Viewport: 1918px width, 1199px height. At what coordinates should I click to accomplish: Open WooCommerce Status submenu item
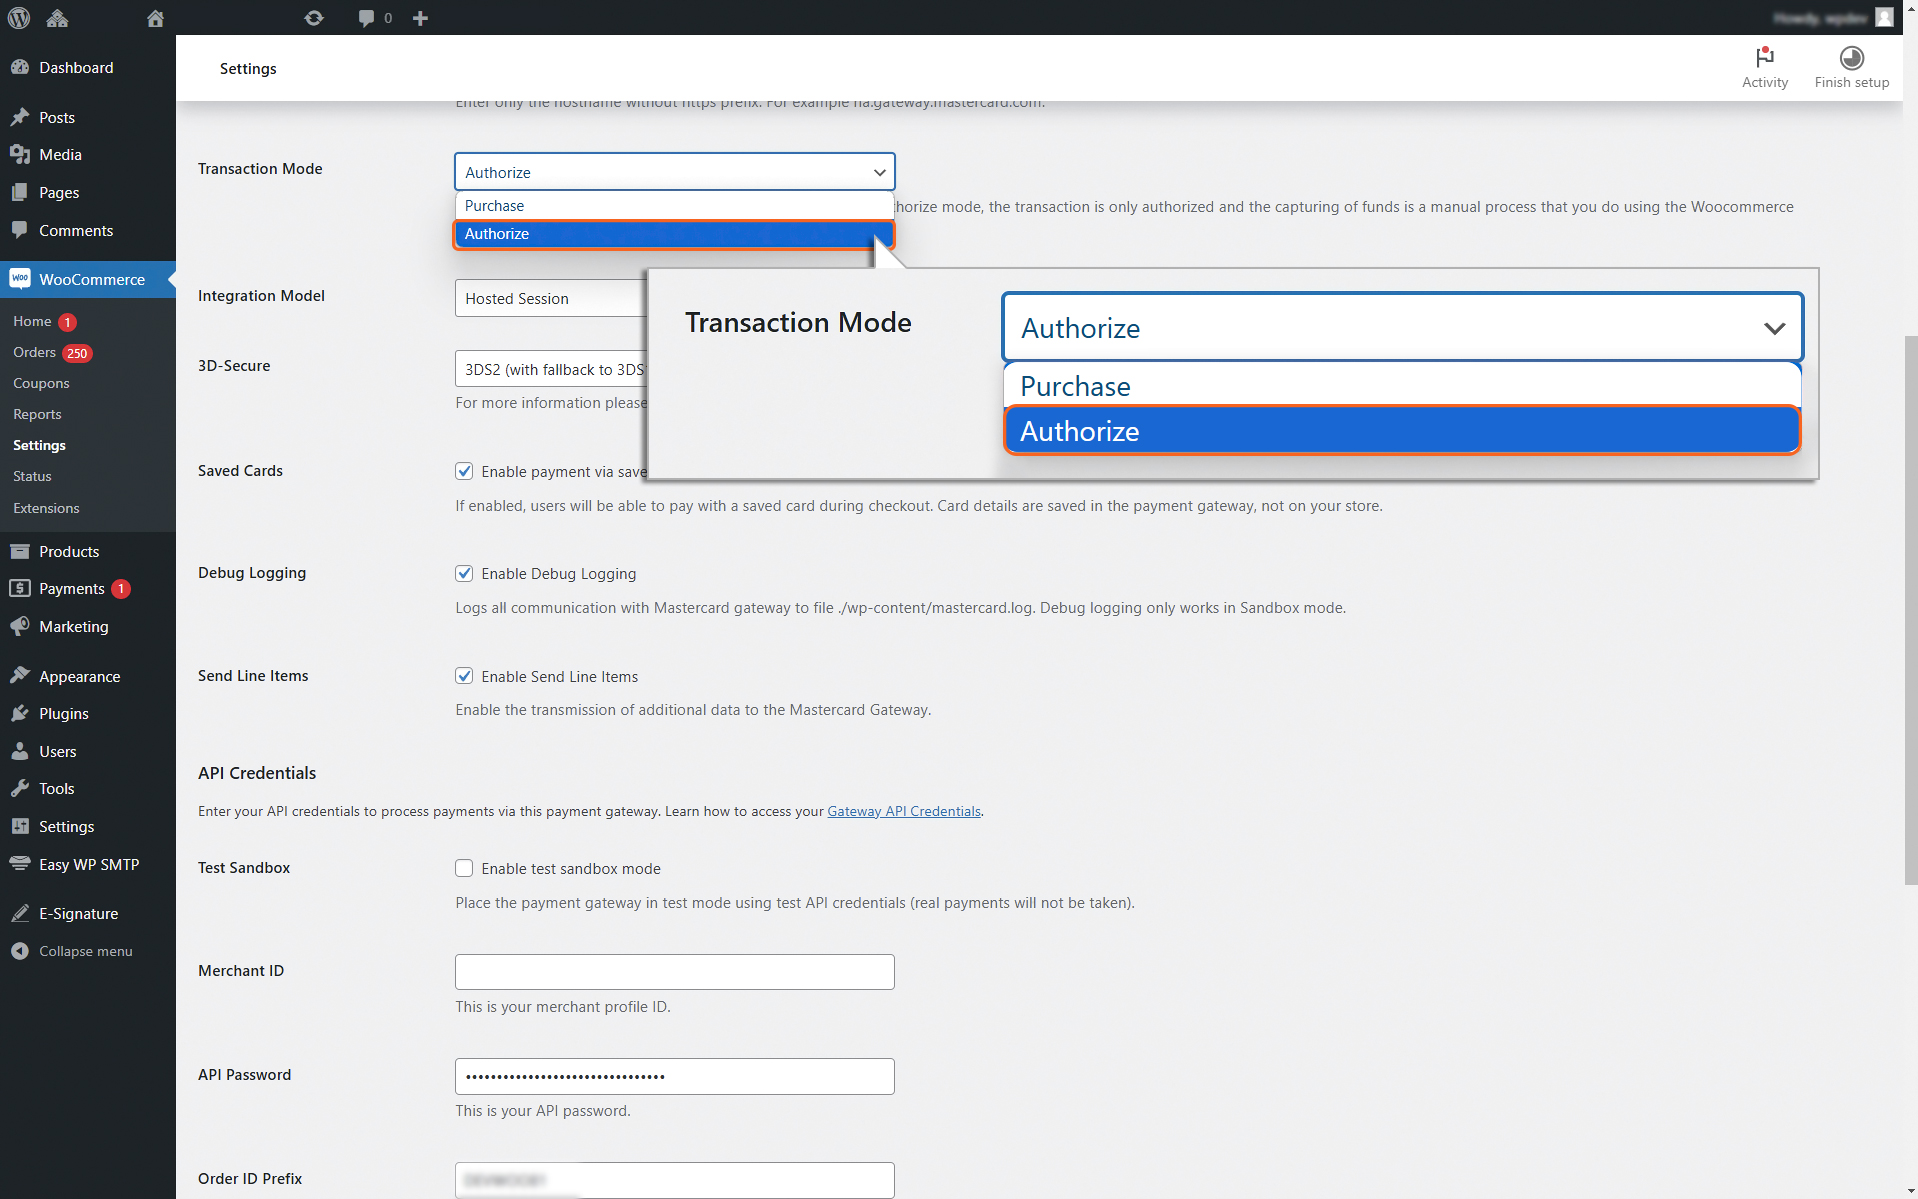click(32, 476)
